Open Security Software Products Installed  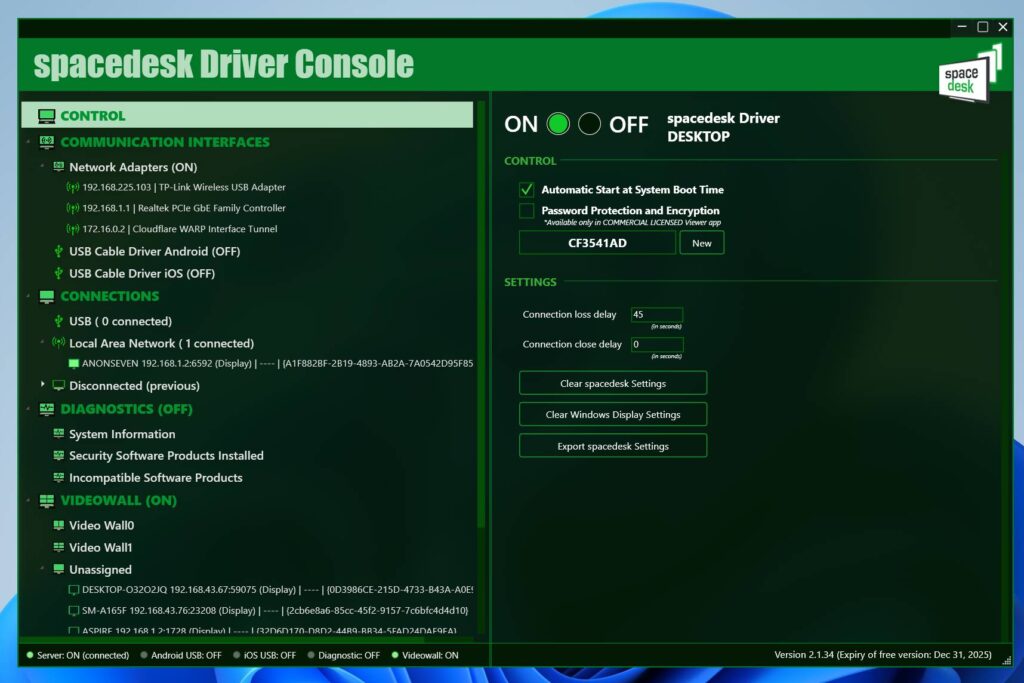(x=167, y=456)
